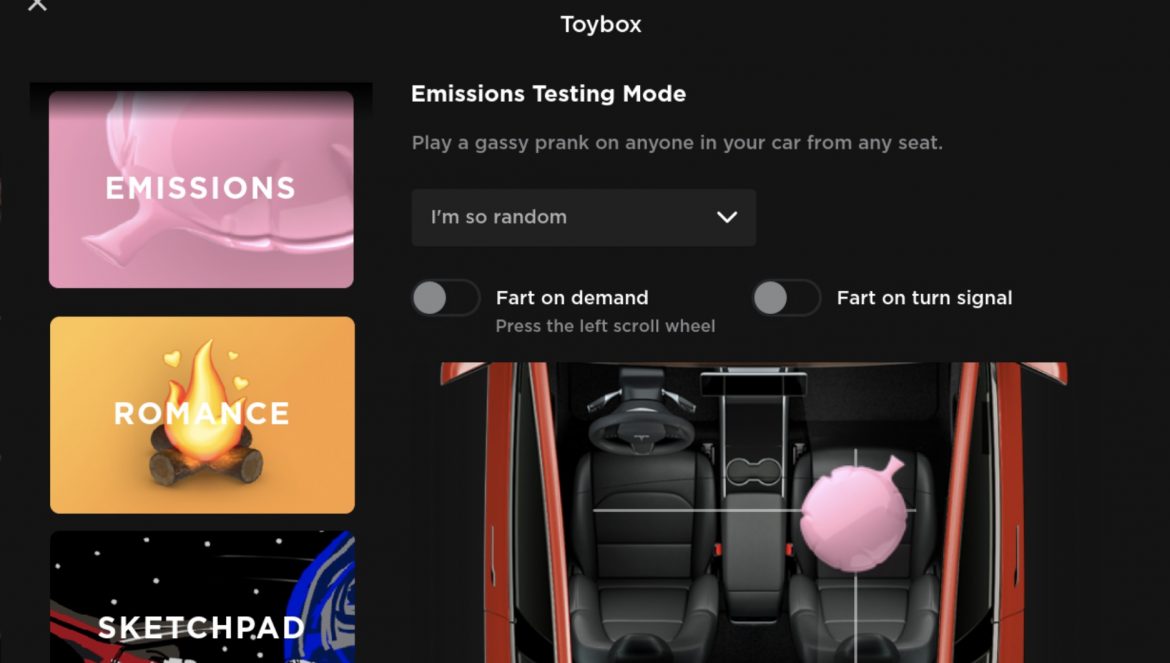
Task: Open the Sketchpad toy tile
Action: [202, 597]
